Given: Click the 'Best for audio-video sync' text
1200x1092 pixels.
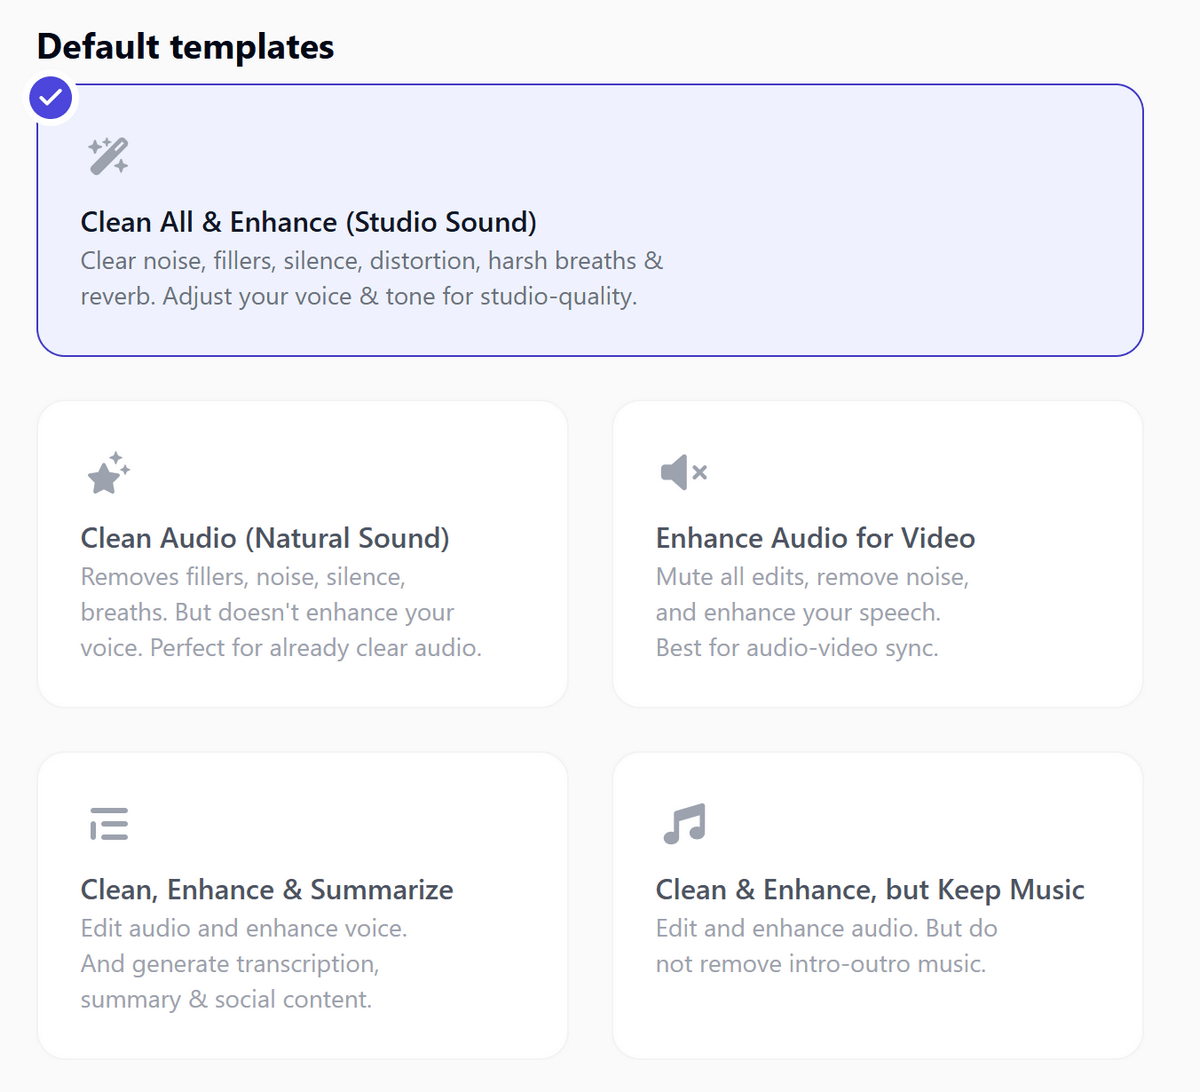Looking at the screenshot, I should click(797, 648).
